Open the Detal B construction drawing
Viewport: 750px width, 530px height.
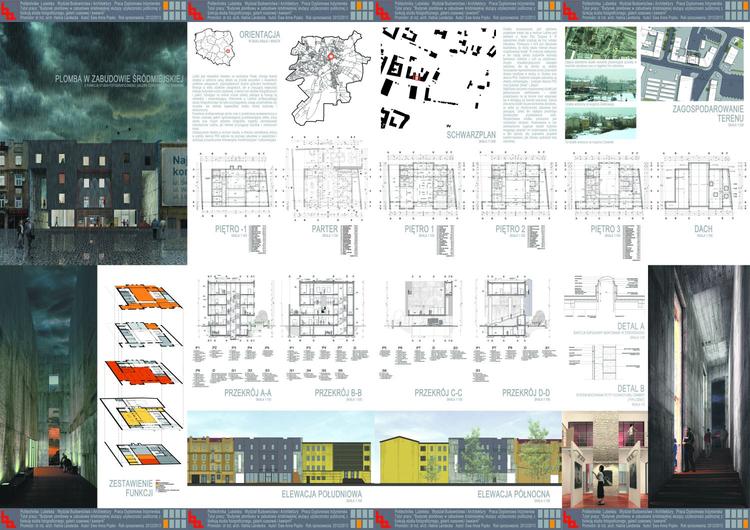pos(605,363)
